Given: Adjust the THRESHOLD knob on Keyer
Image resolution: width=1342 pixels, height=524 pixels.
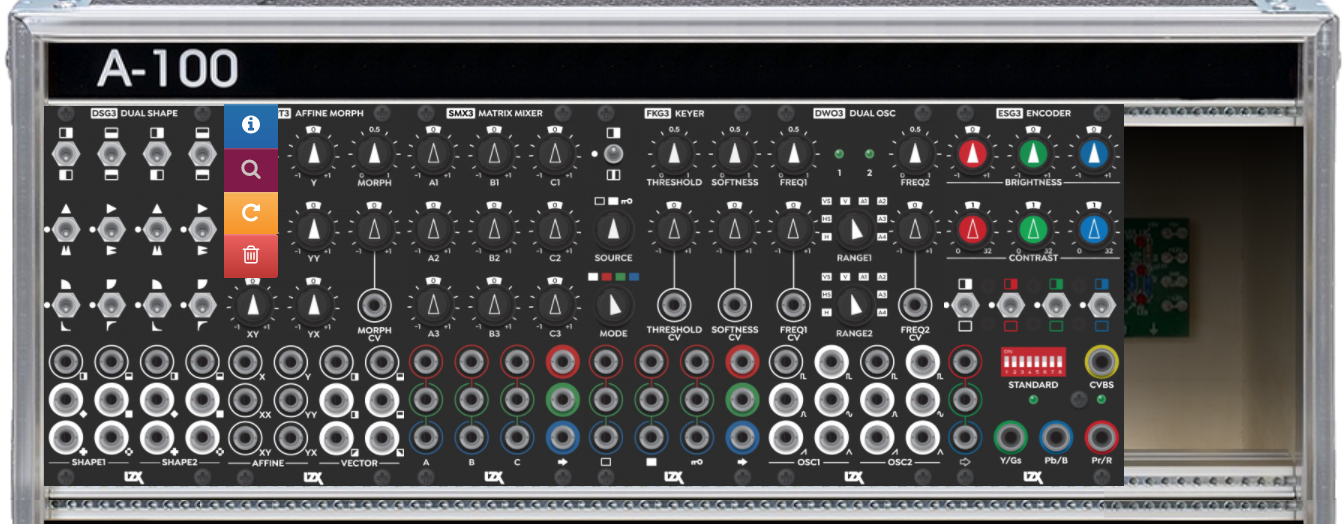Looking at the screenshot, I should click(x=674, y=153).
